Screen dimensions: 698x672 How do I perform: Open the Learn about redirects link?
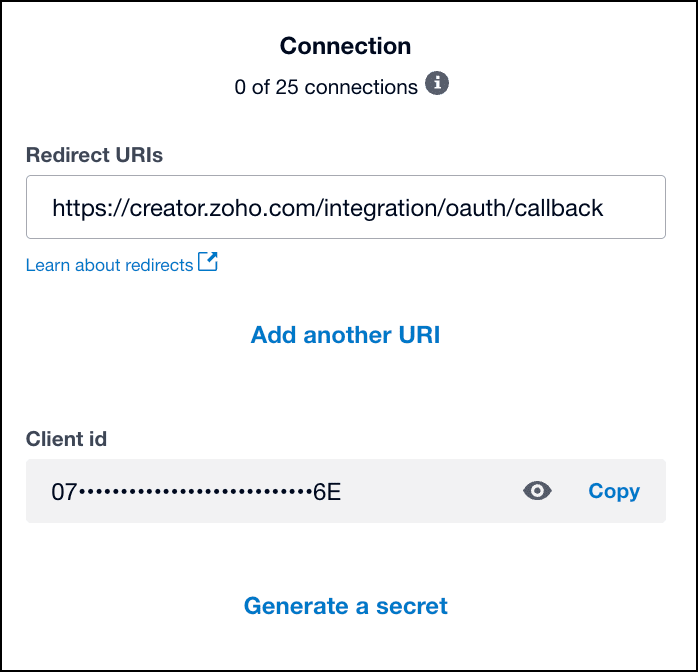pyautogui.click(x=109, y=265)
